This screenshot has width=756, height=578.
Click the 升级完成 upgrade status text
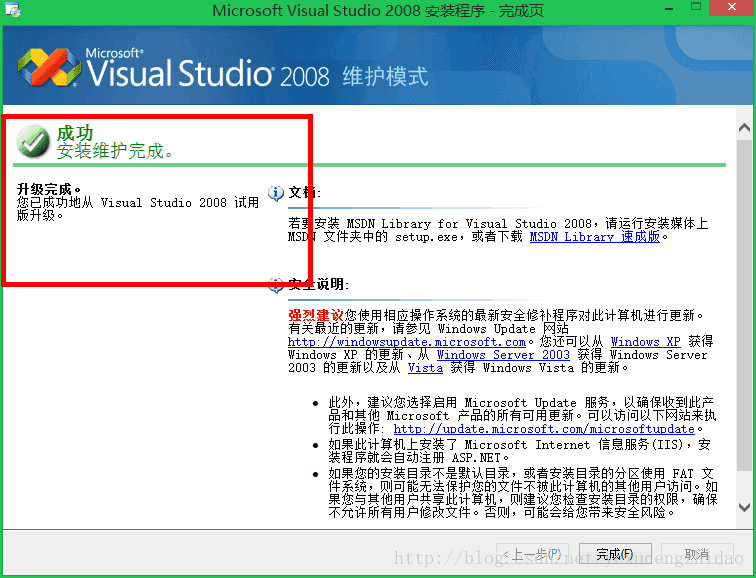tap(49, 189)
